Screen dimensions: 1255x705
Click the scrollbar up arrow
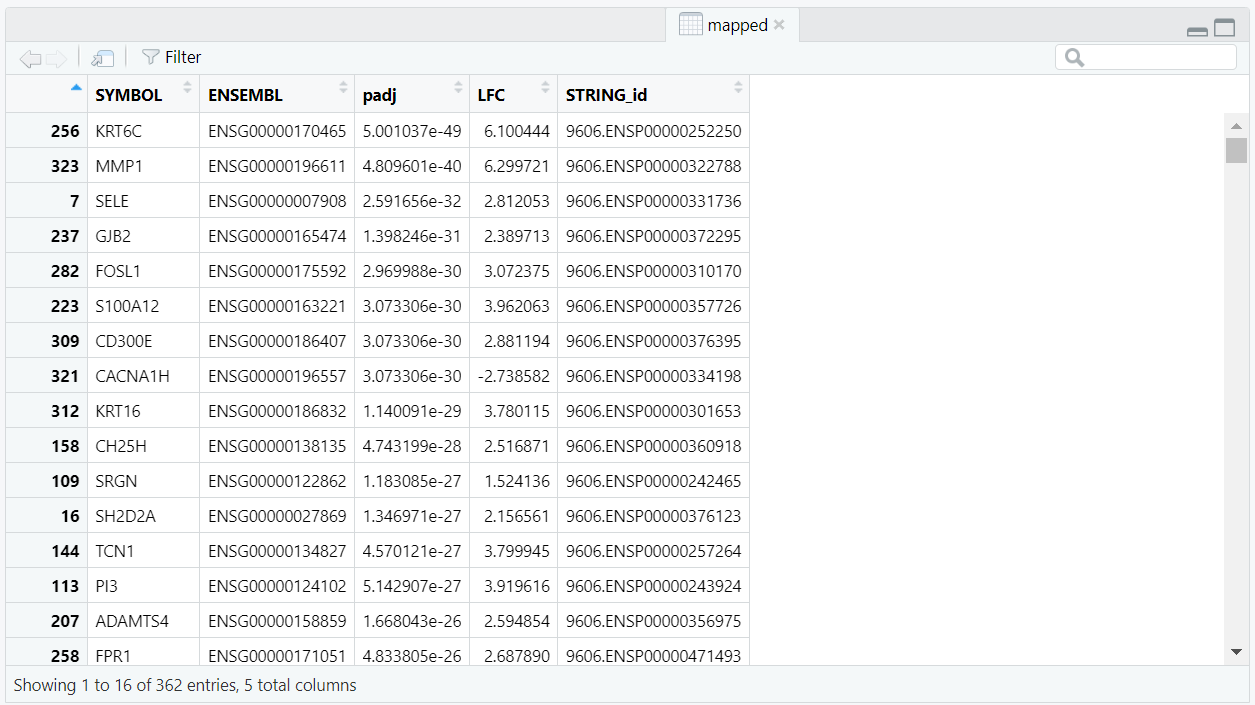point(1236,127)
